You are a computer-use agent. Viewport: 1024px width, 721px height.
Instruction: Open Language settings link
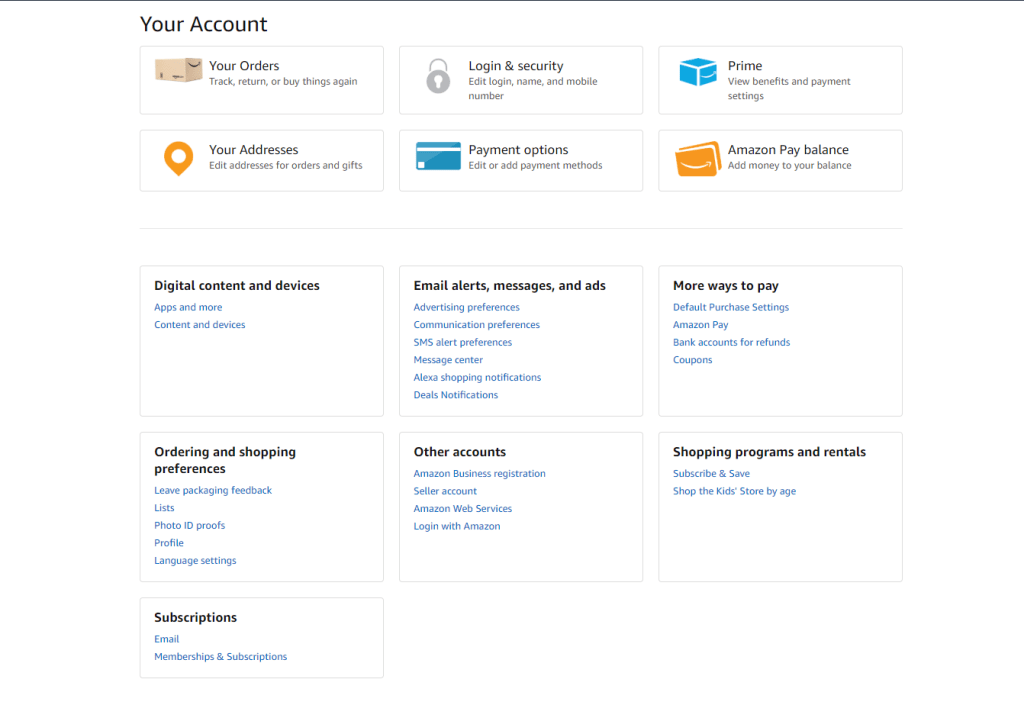pos(195,561)
